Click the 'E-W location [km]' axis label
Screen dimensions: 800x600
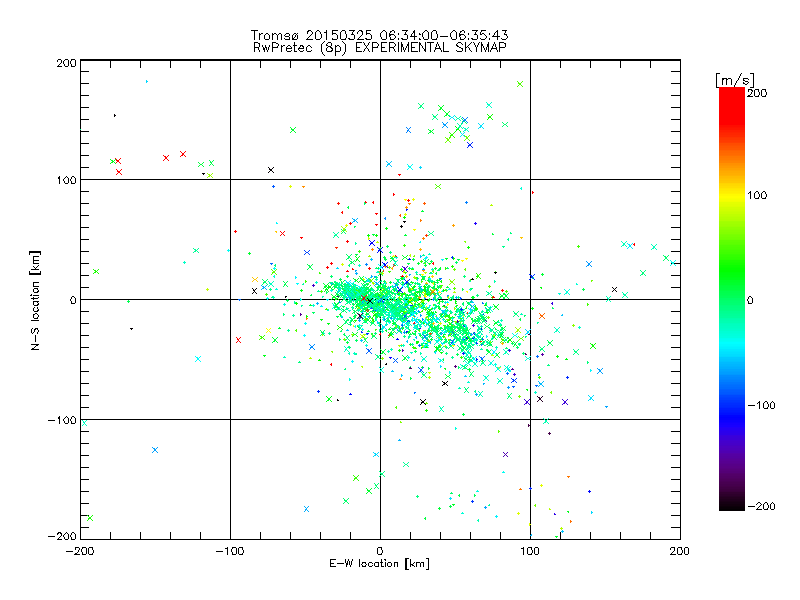[x=379, y=563]
